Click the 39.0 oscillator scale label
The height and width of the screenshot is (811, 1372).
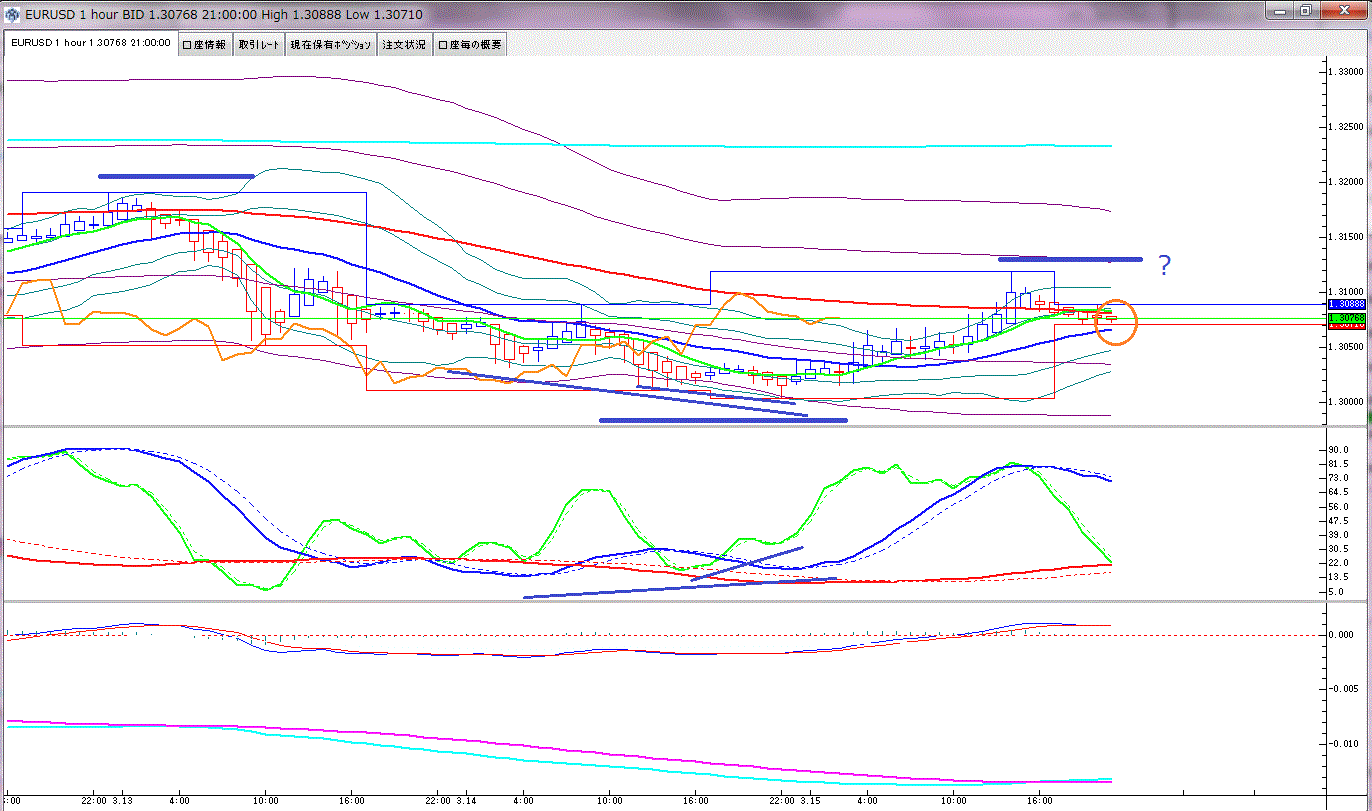tap(1340, 535)
